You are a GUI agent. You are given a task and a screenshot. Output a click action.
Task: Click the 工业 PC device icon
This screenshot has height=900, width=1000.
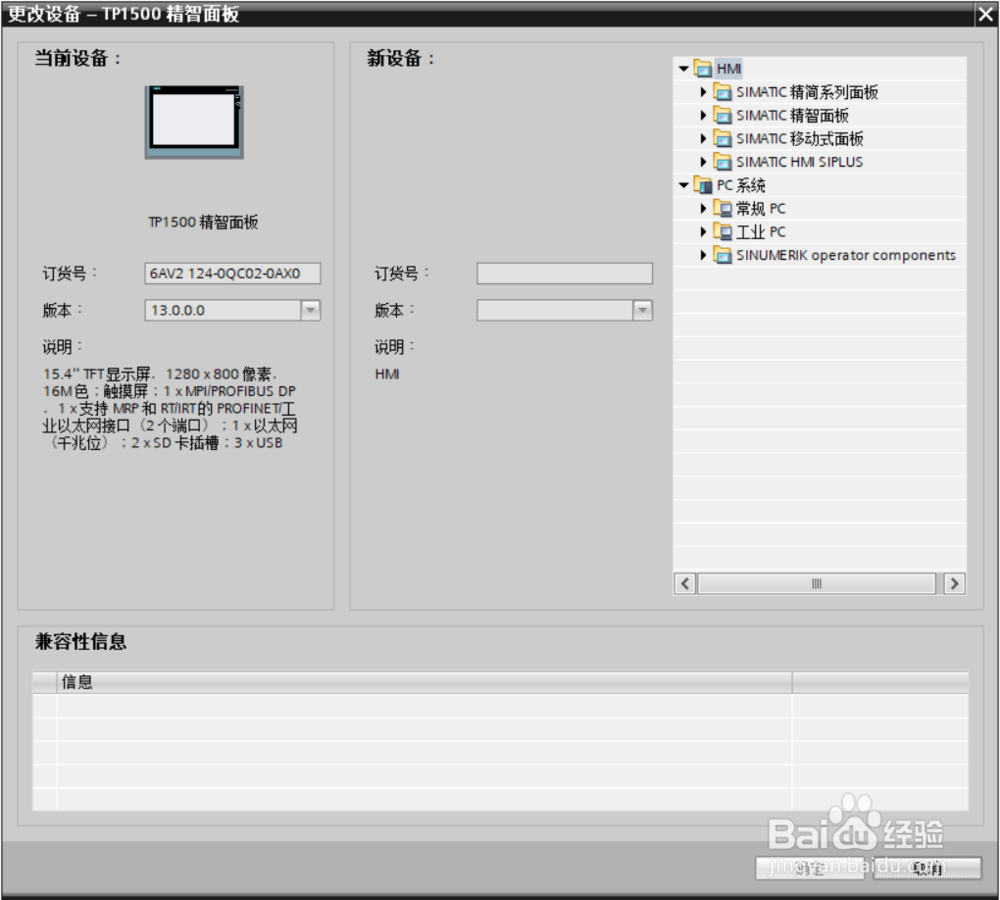click(722, 231)
